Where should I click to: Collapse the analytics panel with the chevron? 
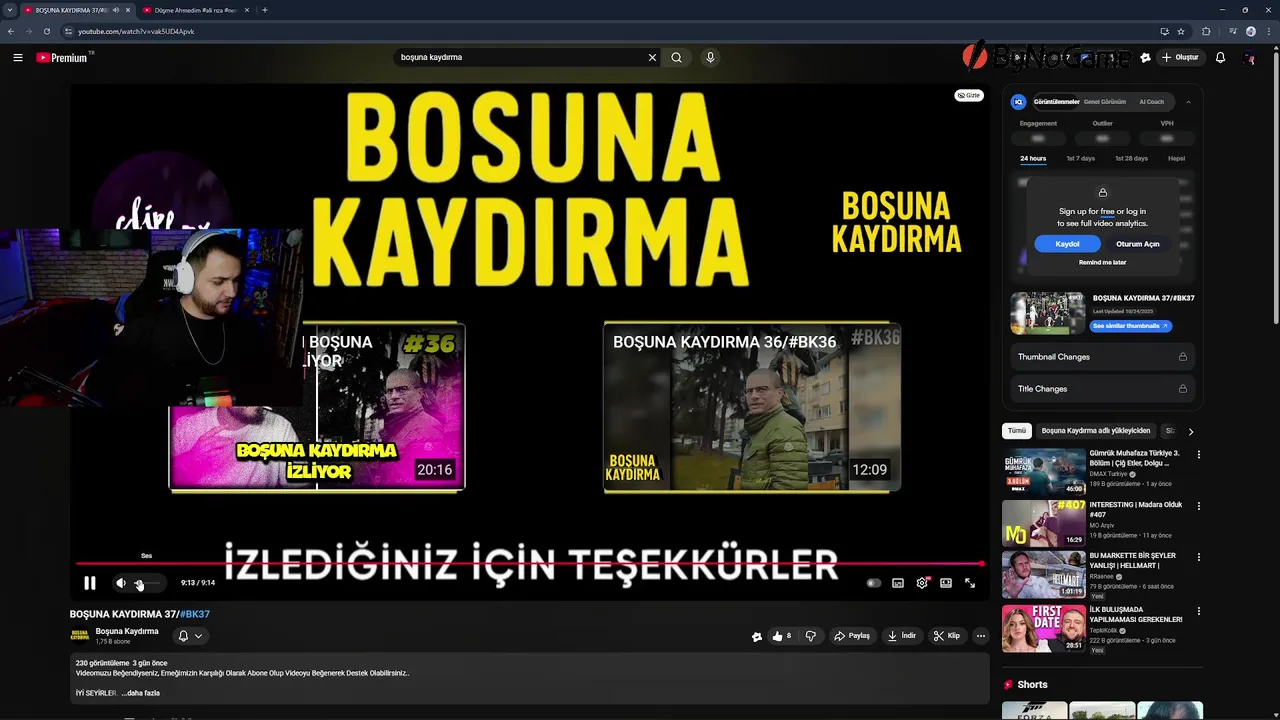click(1188, 102)
